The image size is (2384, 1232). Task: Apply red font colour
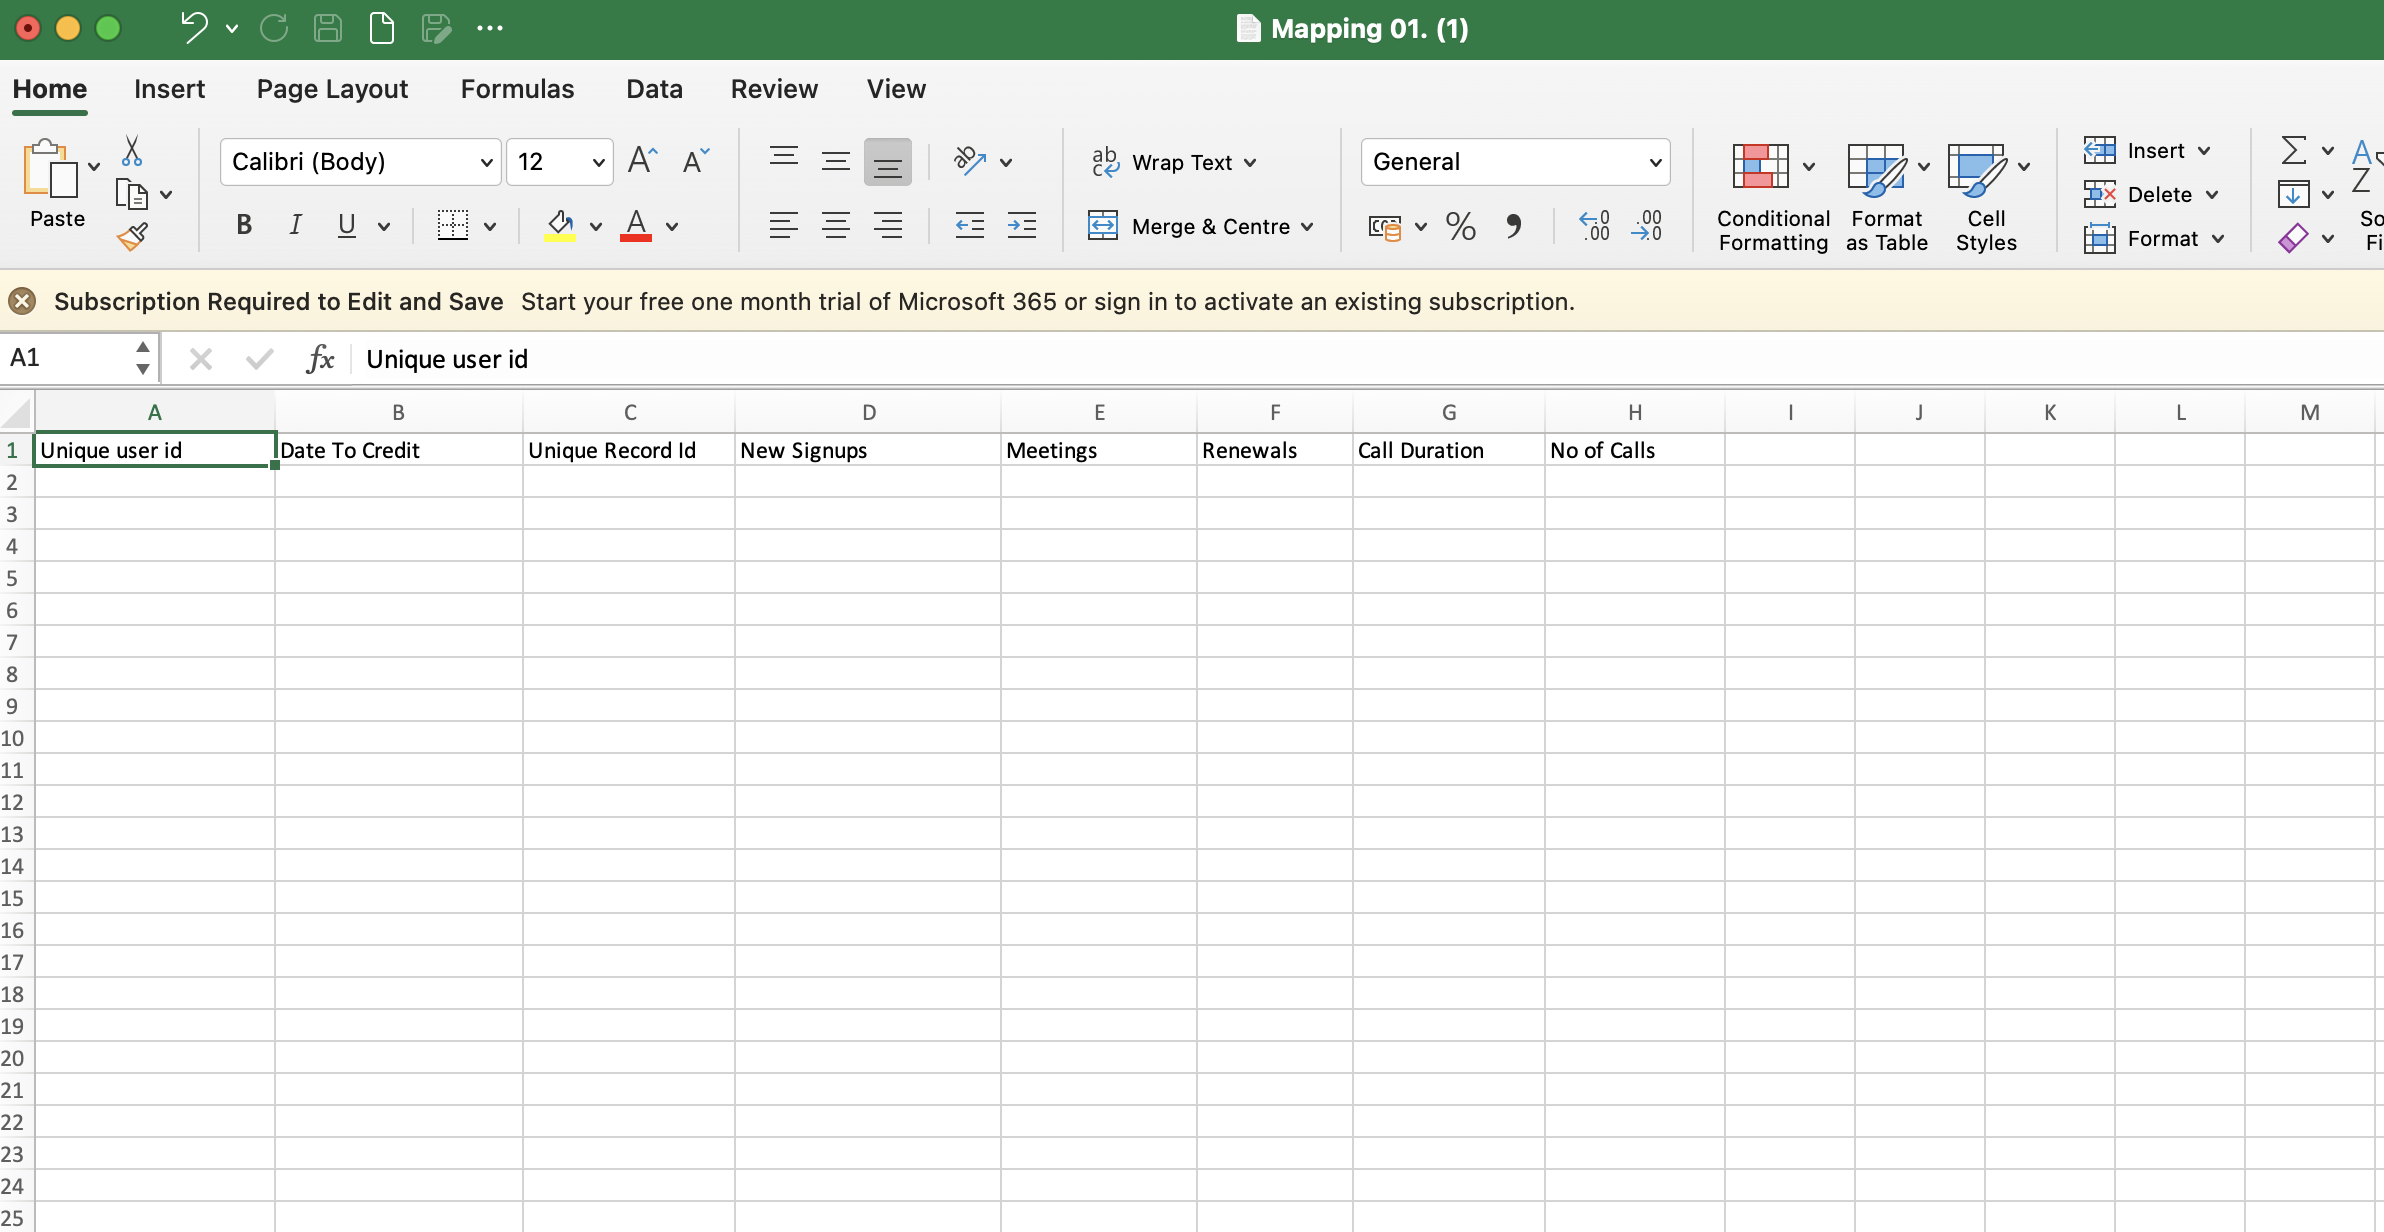point(636,226)
